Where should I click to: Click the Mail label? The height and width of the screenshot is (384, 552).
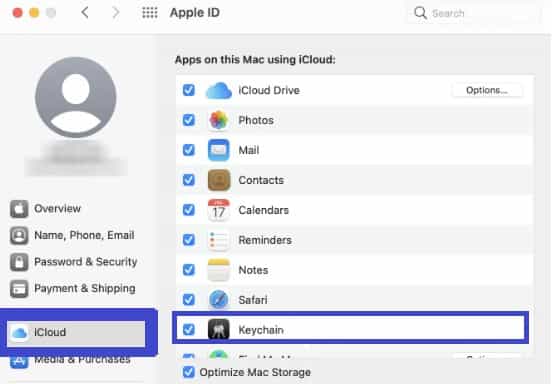tap(249, 150)
